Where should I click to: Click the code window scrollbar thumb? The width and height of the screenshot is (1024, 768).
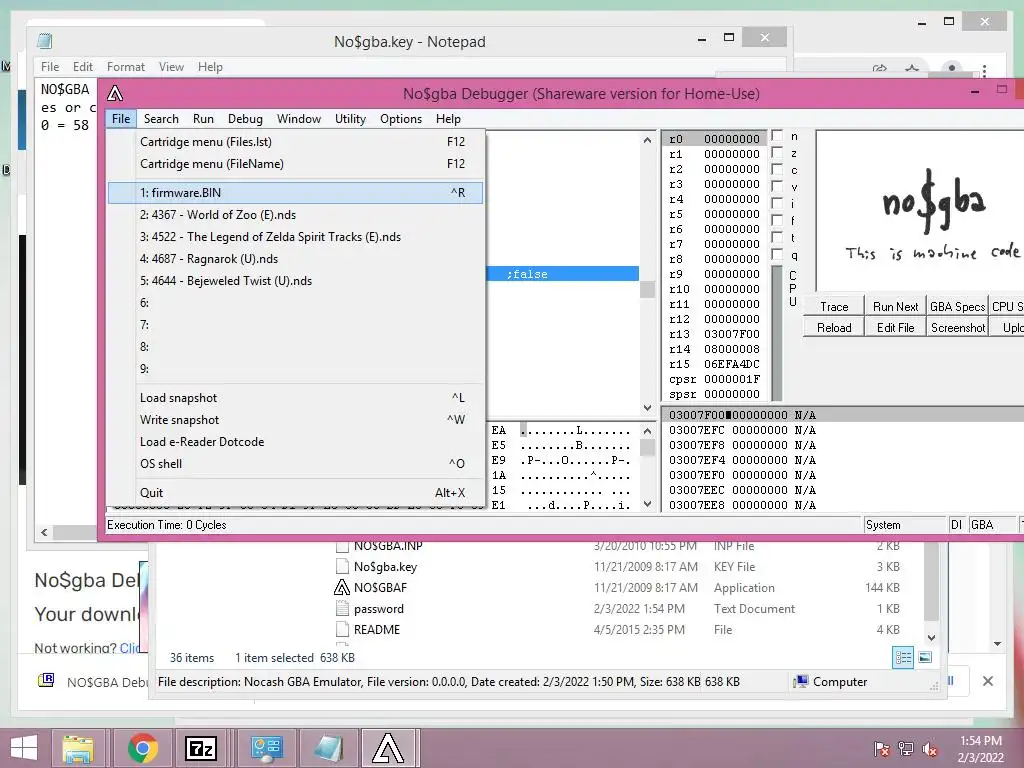pos(647,289)
